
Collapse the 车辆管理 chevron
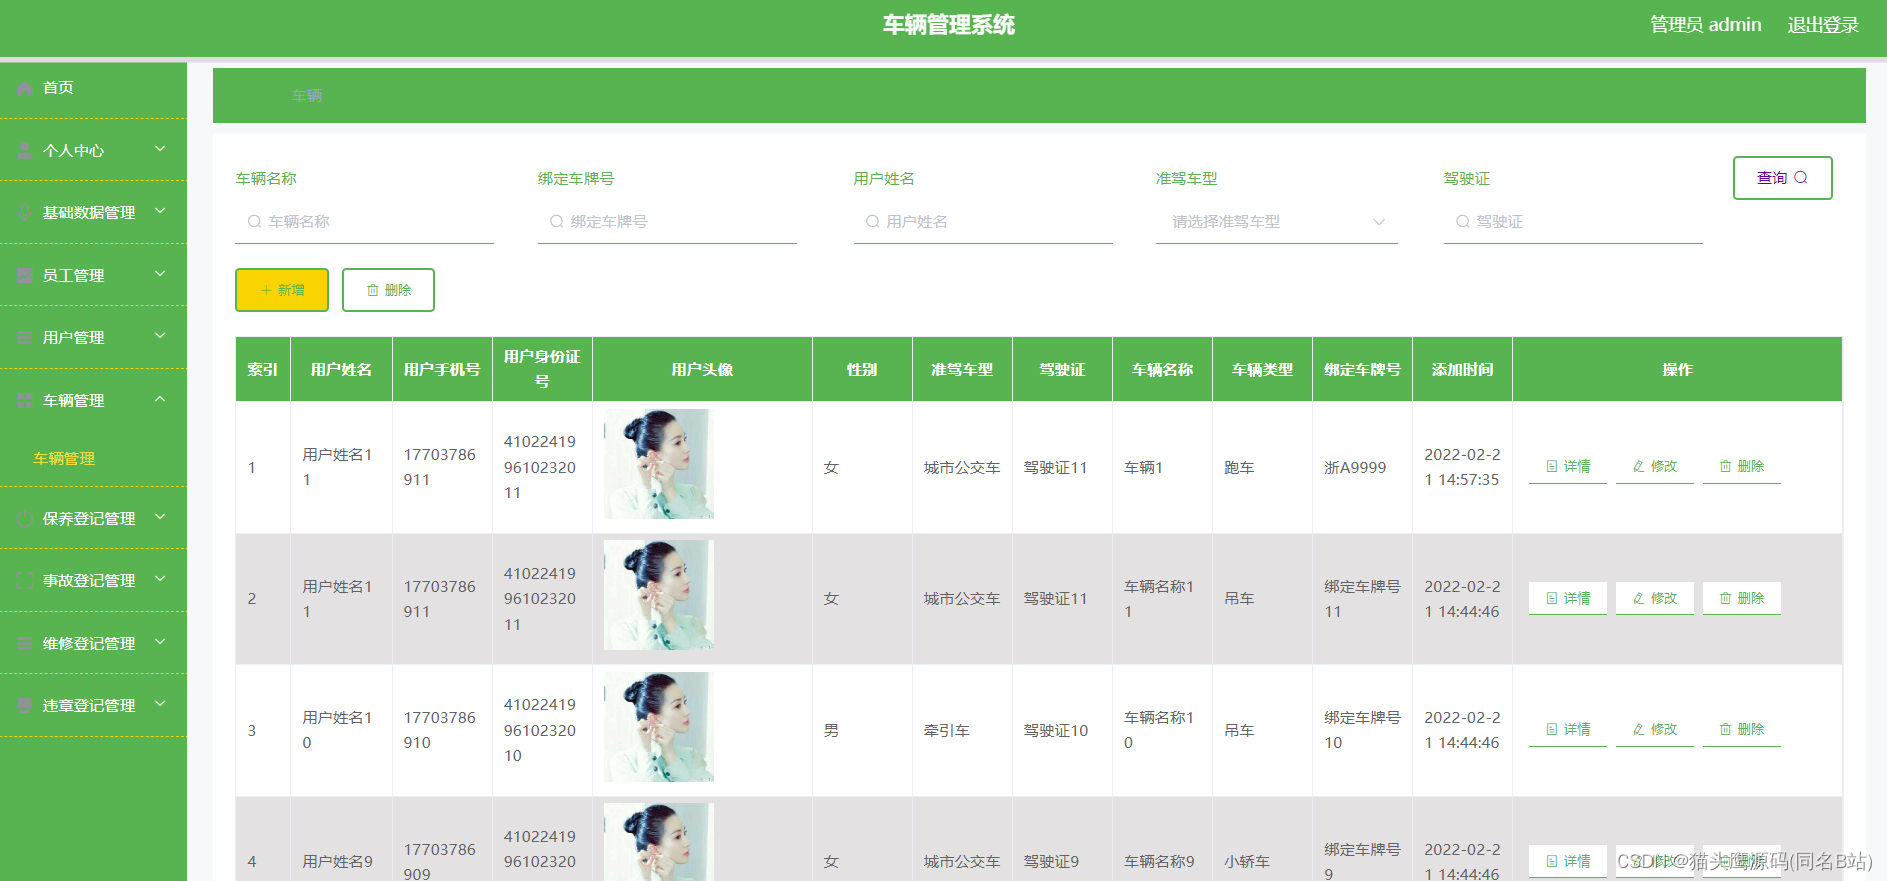tap(160, 399)
